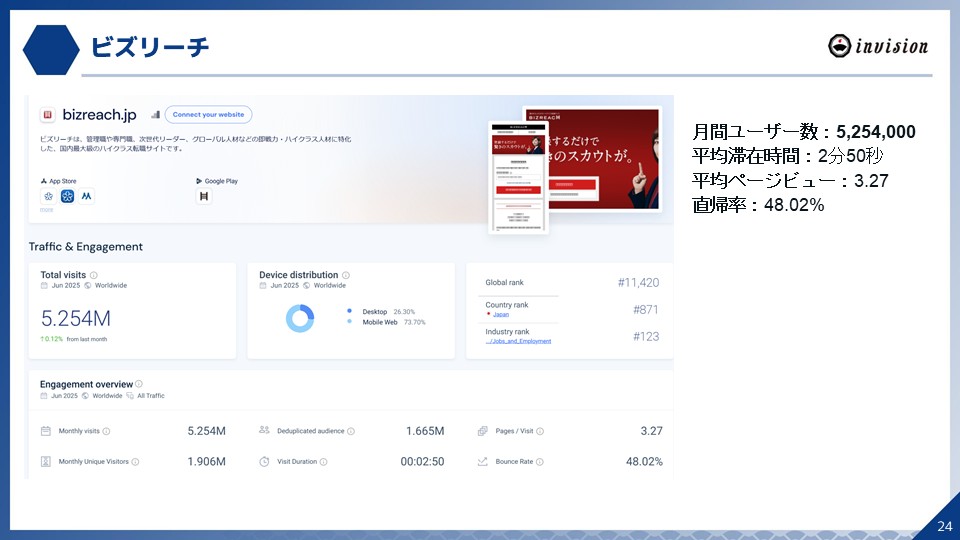Click the Desktop legend dot
The image size is (960, 540).
click(350, 311)
